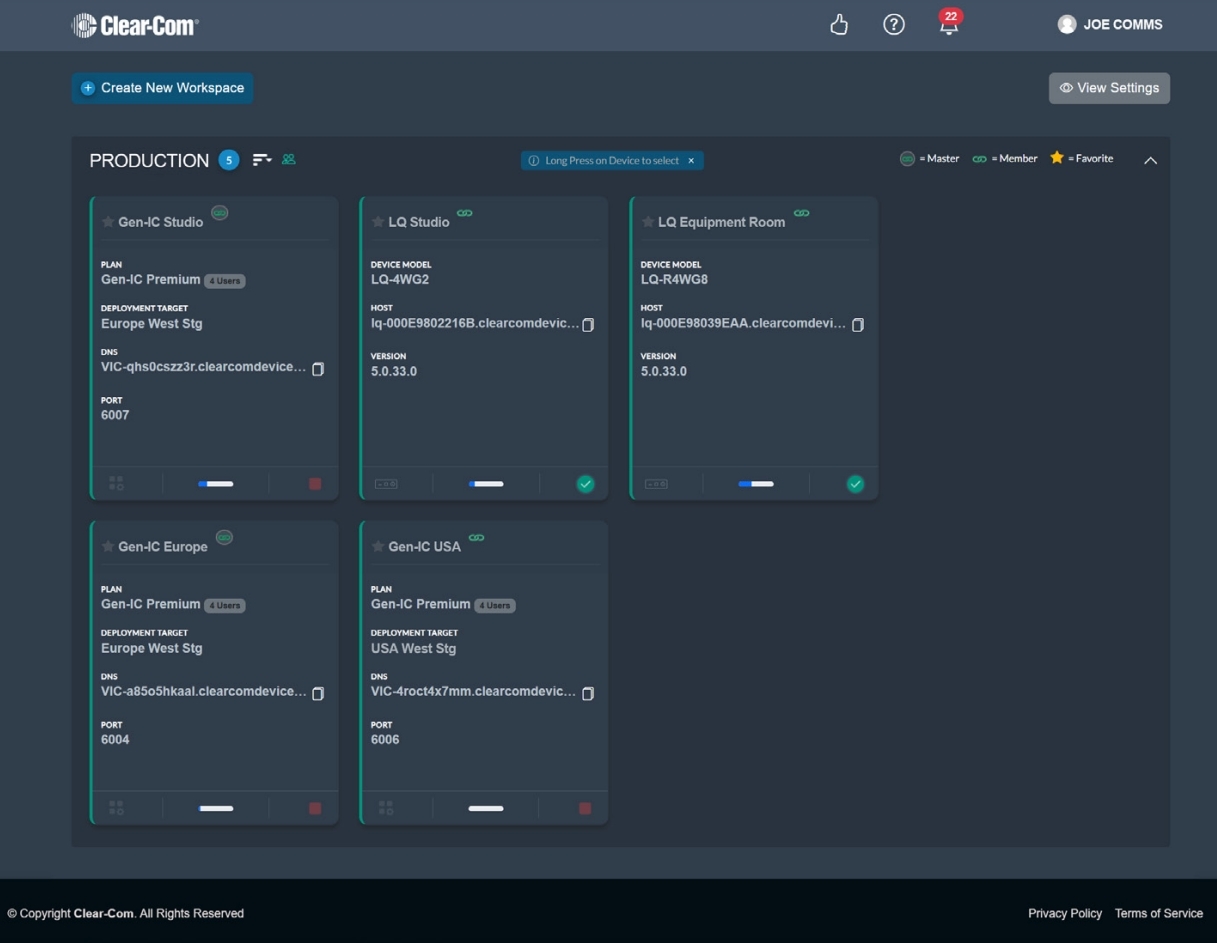
Task: Click the 4 Users badge on Gen-IC Europe
Action: click(225, 606)
